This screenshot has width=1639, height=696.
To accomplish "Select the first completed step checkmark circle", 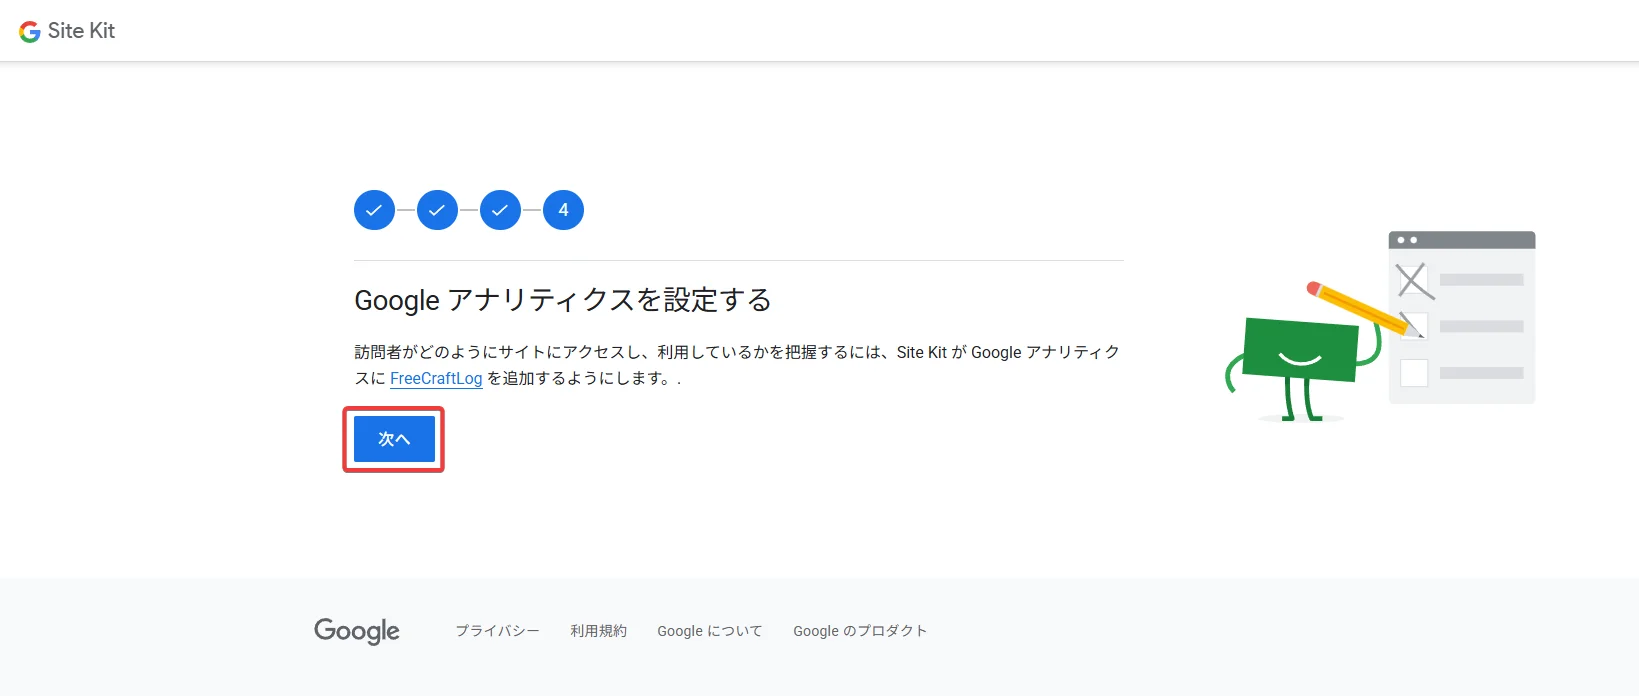I will [374, 210].
